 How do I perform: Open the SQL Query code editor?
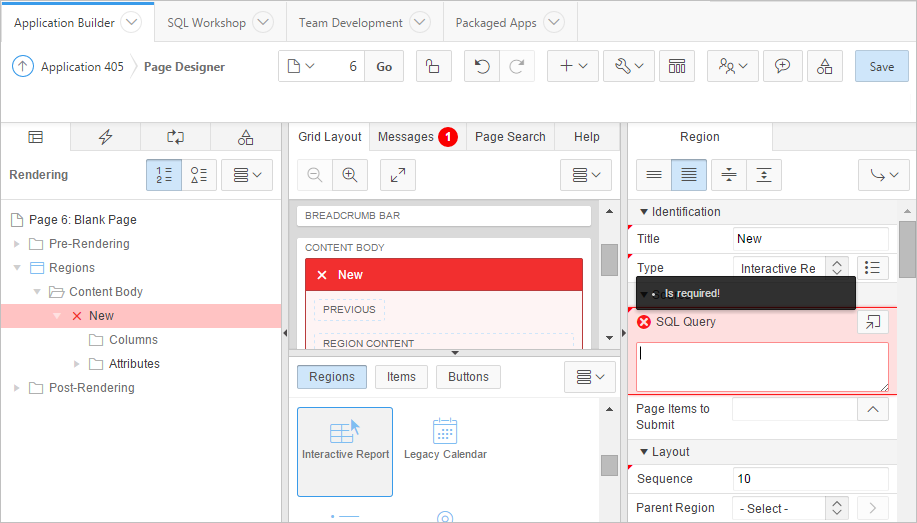(x=872, y=322)
